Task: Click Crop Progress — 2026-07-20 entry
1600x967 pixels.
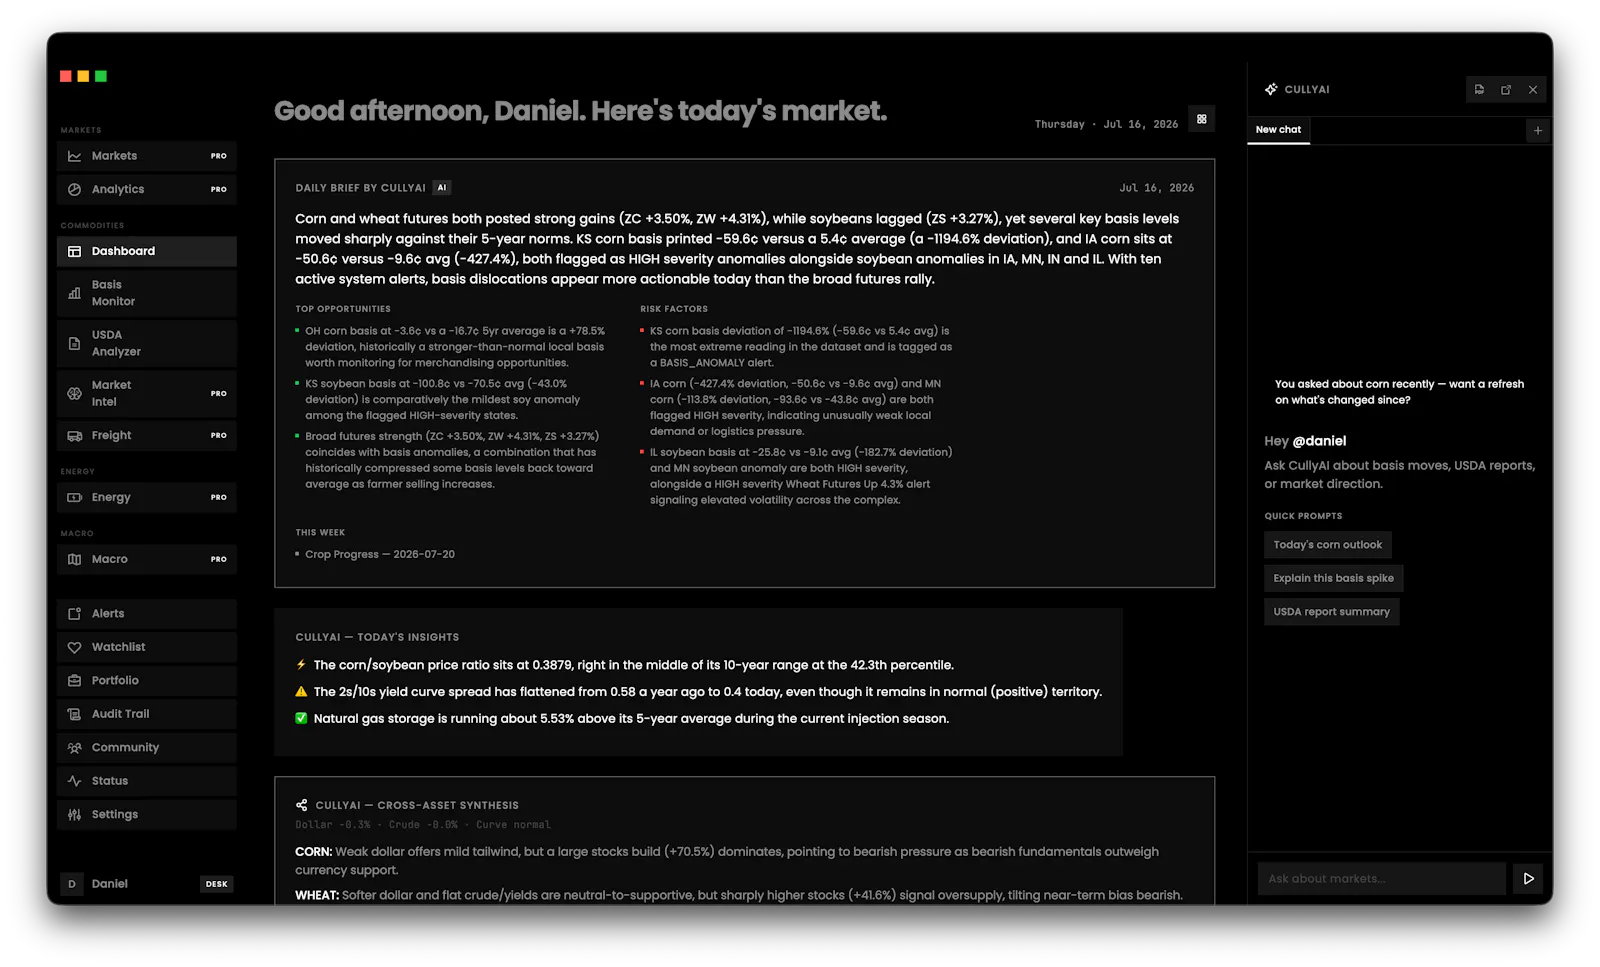Action: tap(380, 554)
